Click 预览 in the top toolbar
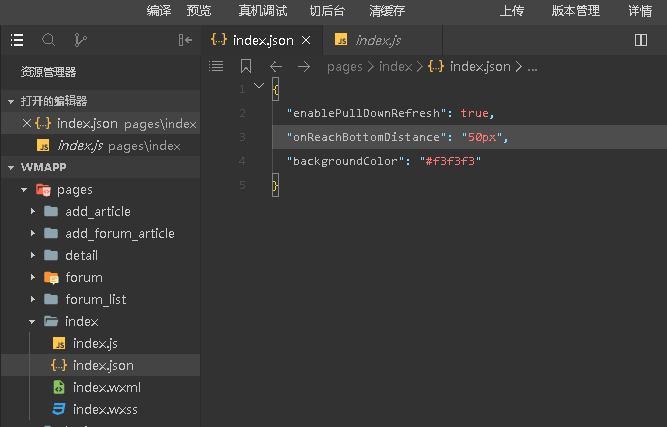The image size is (667, 427). 199,11
